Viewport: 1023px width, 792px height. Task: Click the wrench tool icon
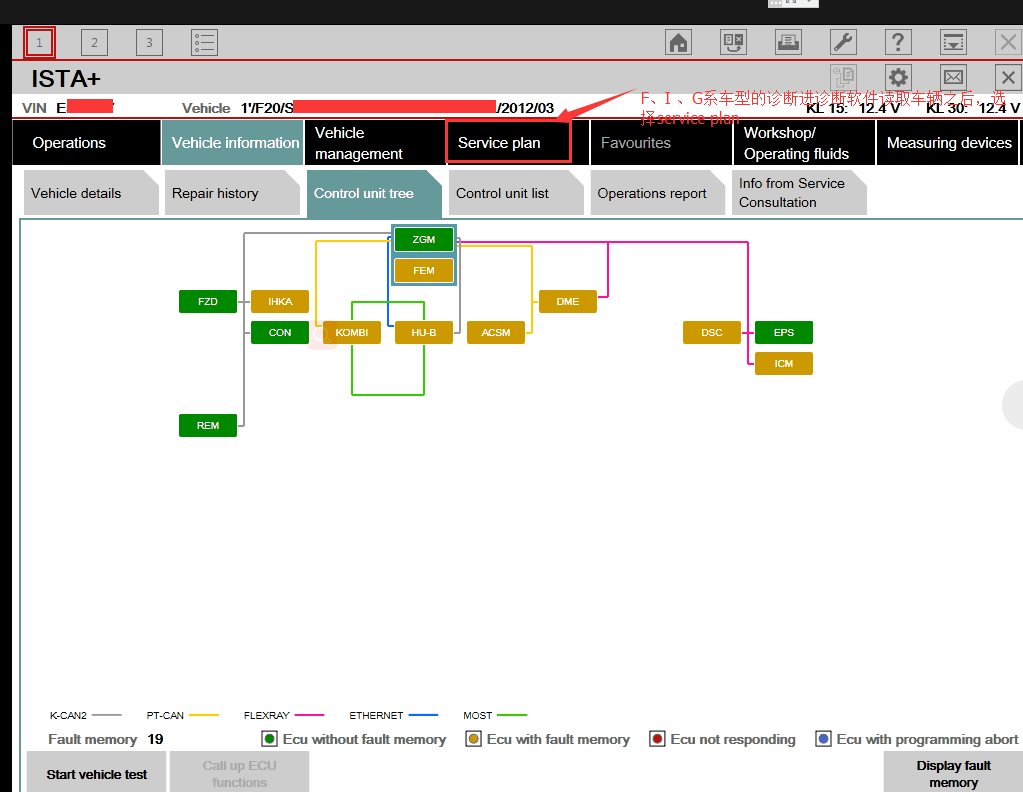click(843, 42)
